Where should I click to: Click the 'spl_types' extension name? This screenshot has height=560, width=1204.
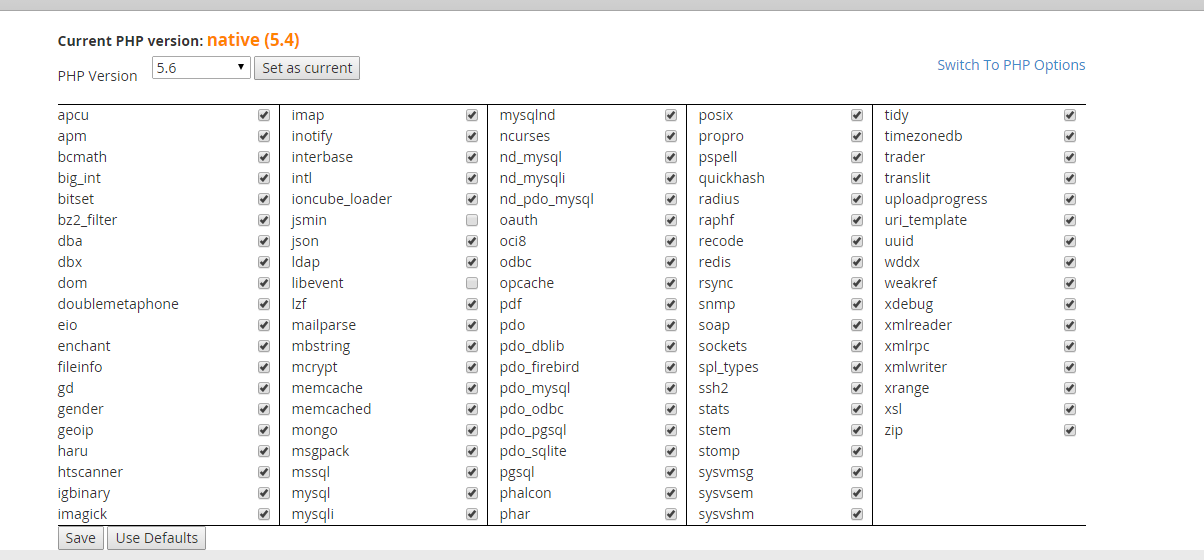pos(728,367)
